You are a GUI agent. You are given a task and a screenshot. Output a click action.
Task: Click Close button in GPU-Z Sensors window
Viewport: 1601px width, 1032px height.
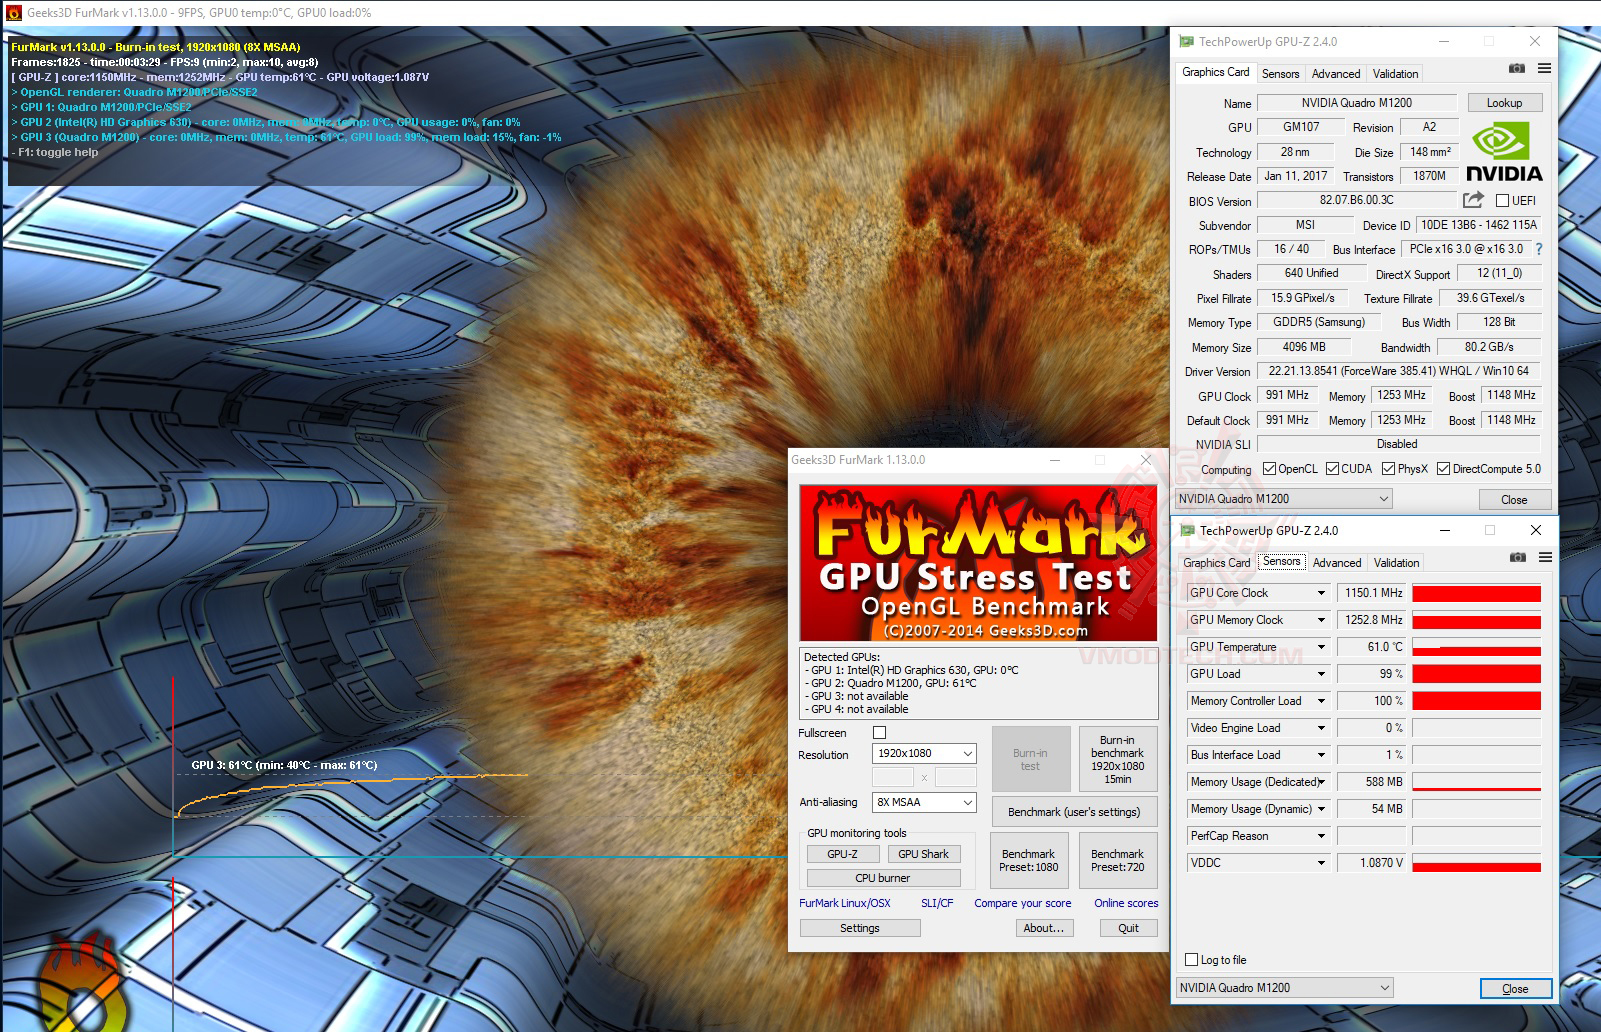point(1515,988)
